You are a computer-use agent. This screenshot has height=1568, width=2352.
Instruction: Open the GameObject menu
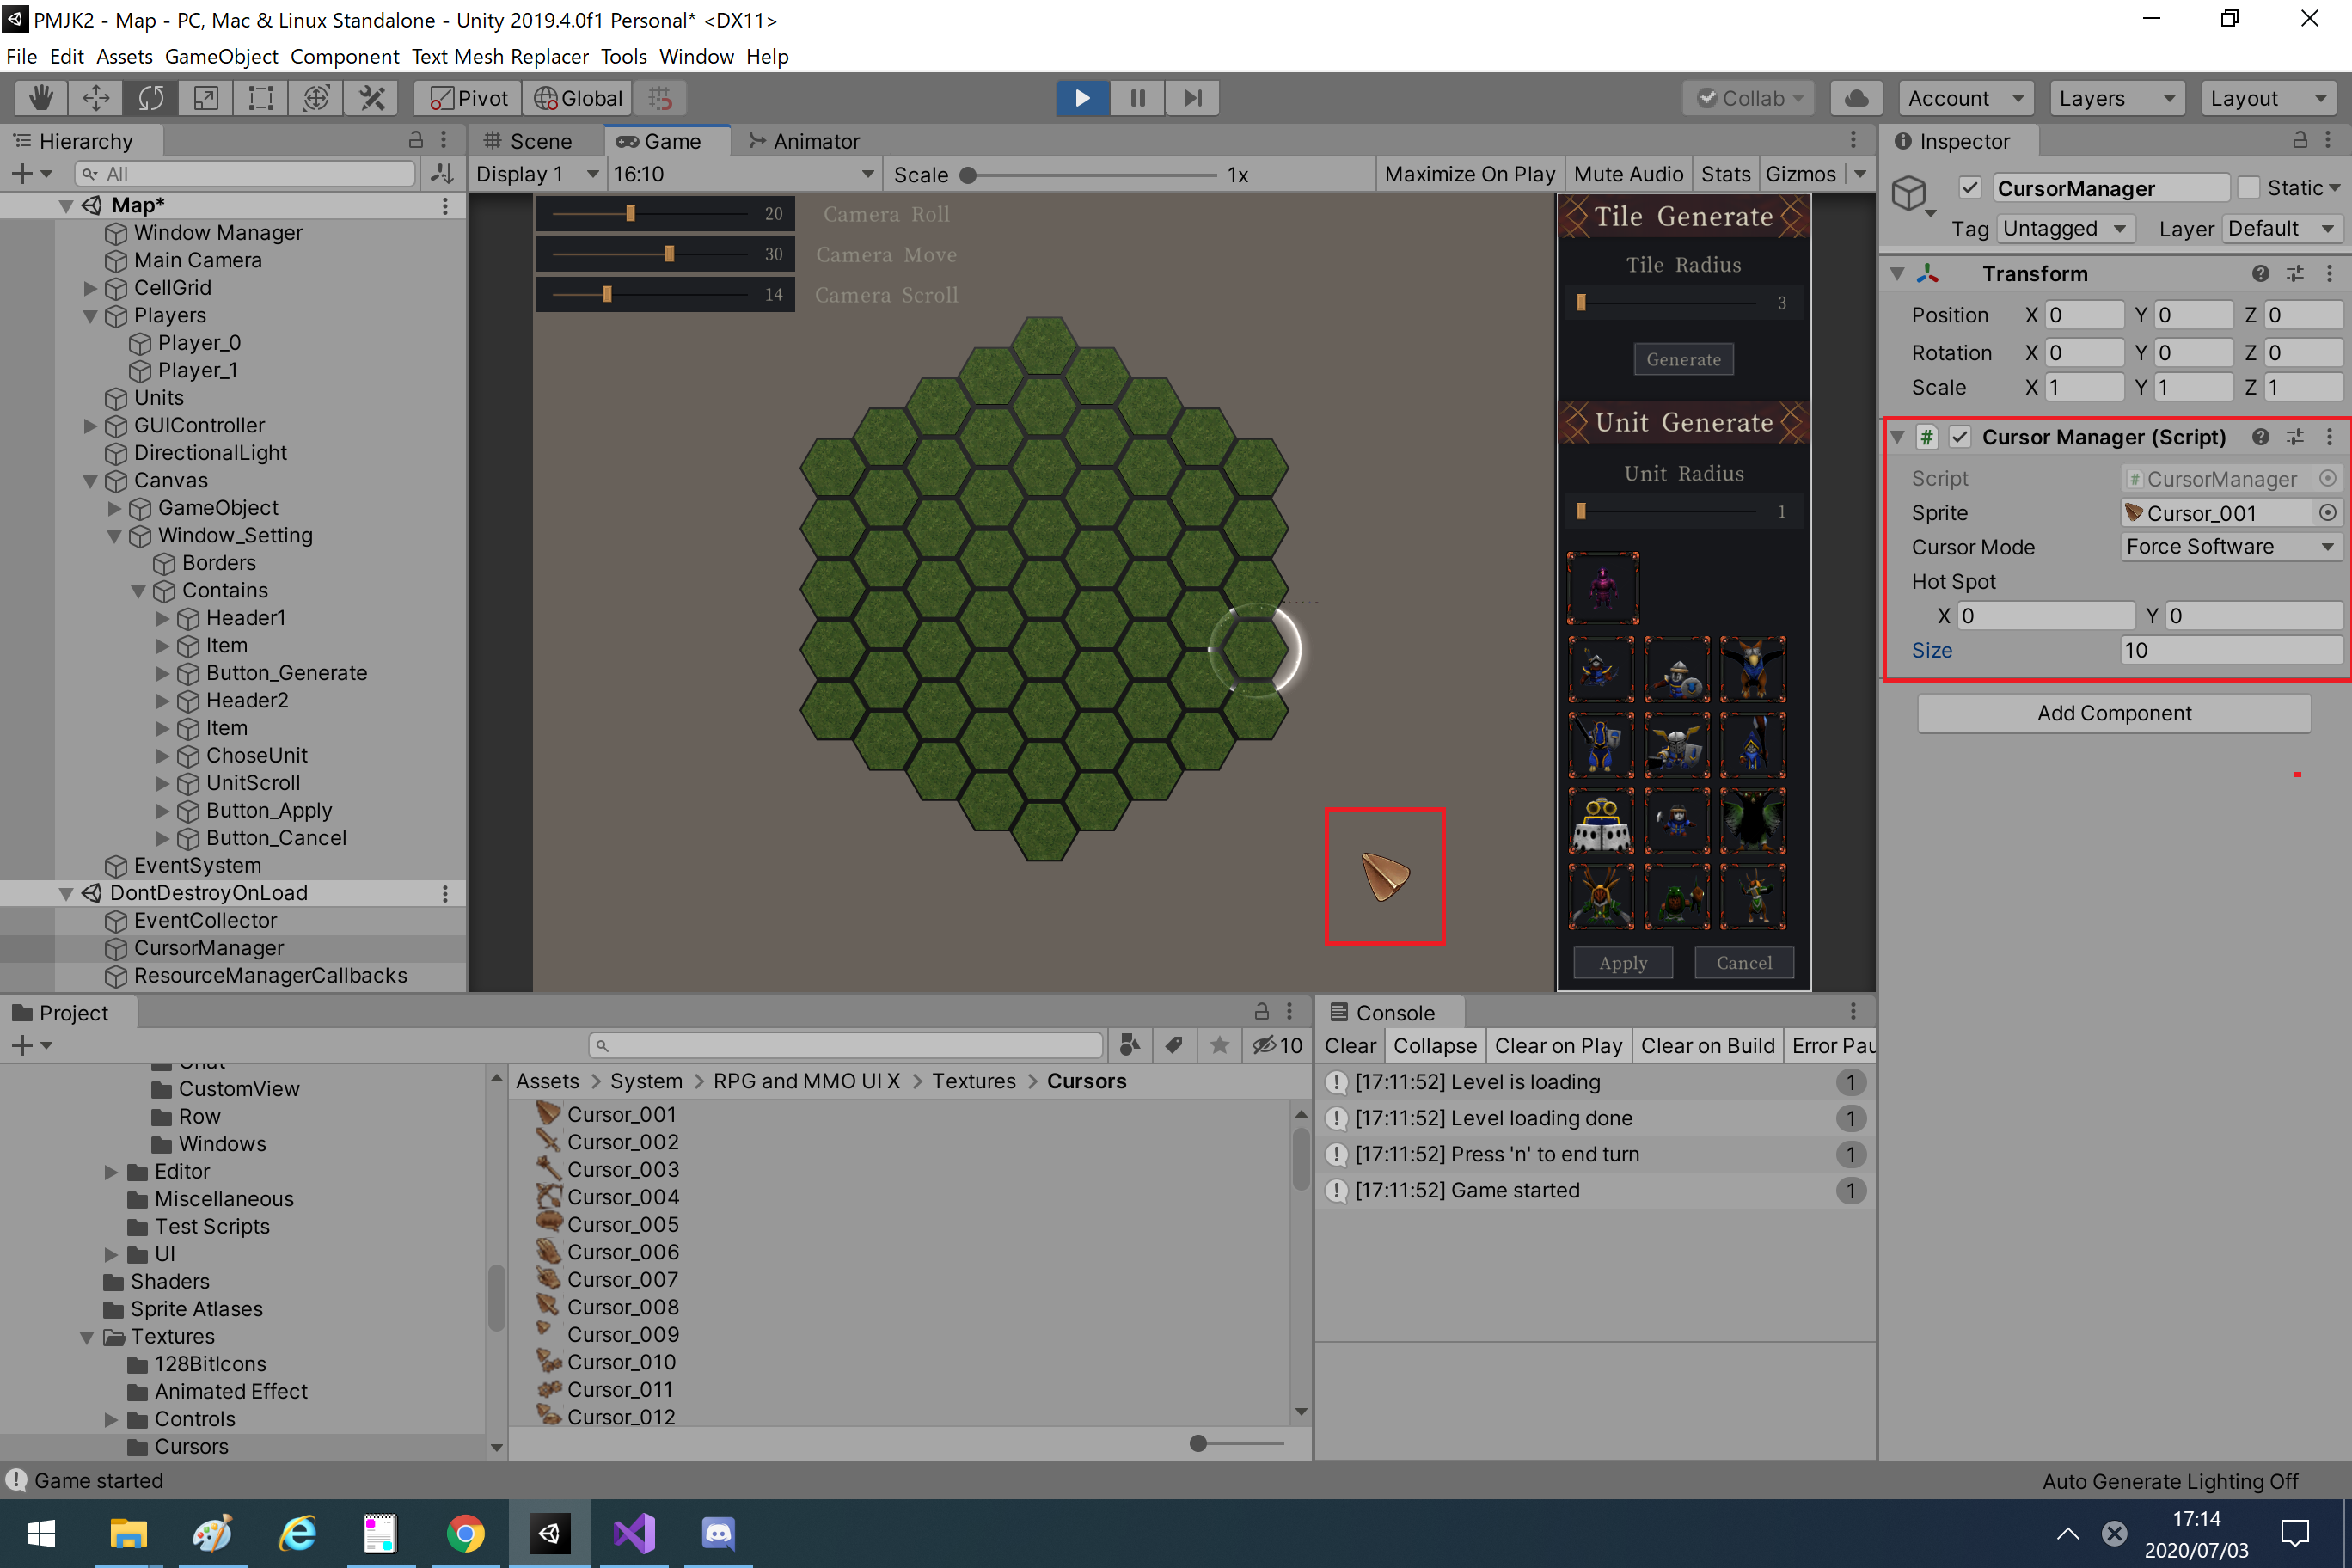click(x=221, y=57)
